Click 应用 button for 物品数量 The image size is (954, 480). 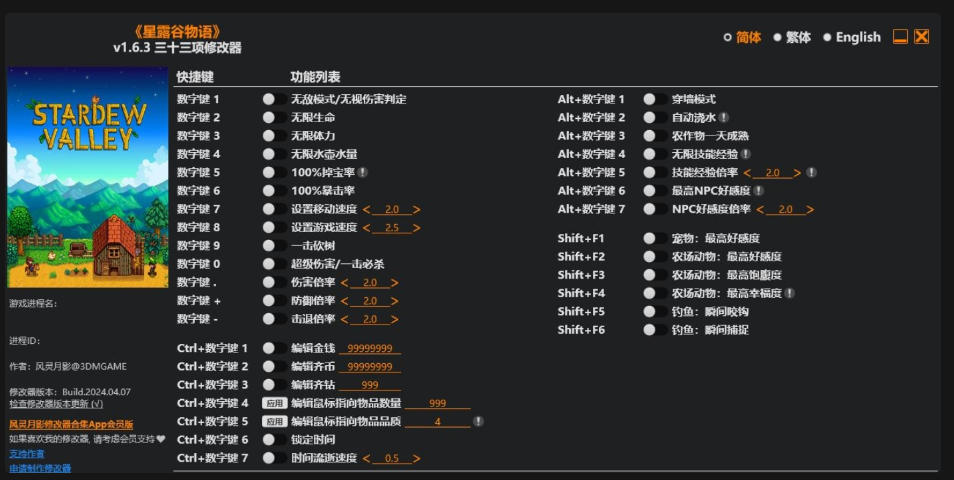[274, 403]
